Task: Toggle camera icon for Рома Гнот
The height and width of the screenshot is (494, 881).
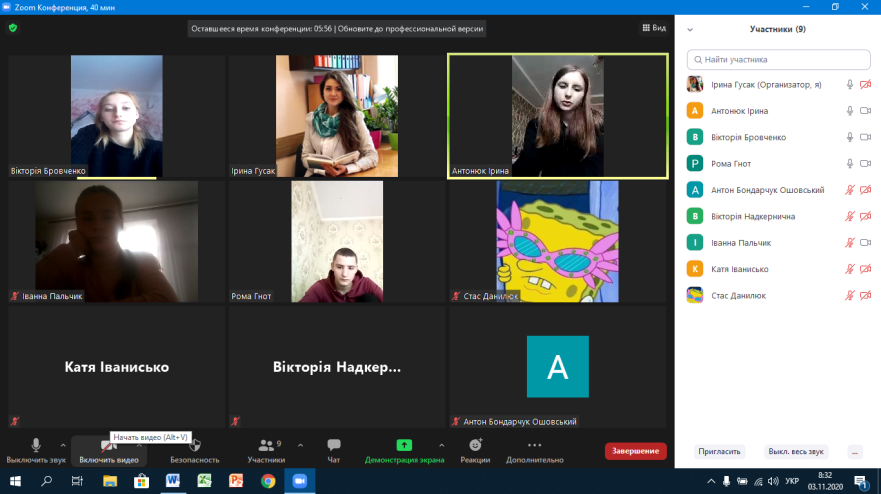Action: click(865, 164)
